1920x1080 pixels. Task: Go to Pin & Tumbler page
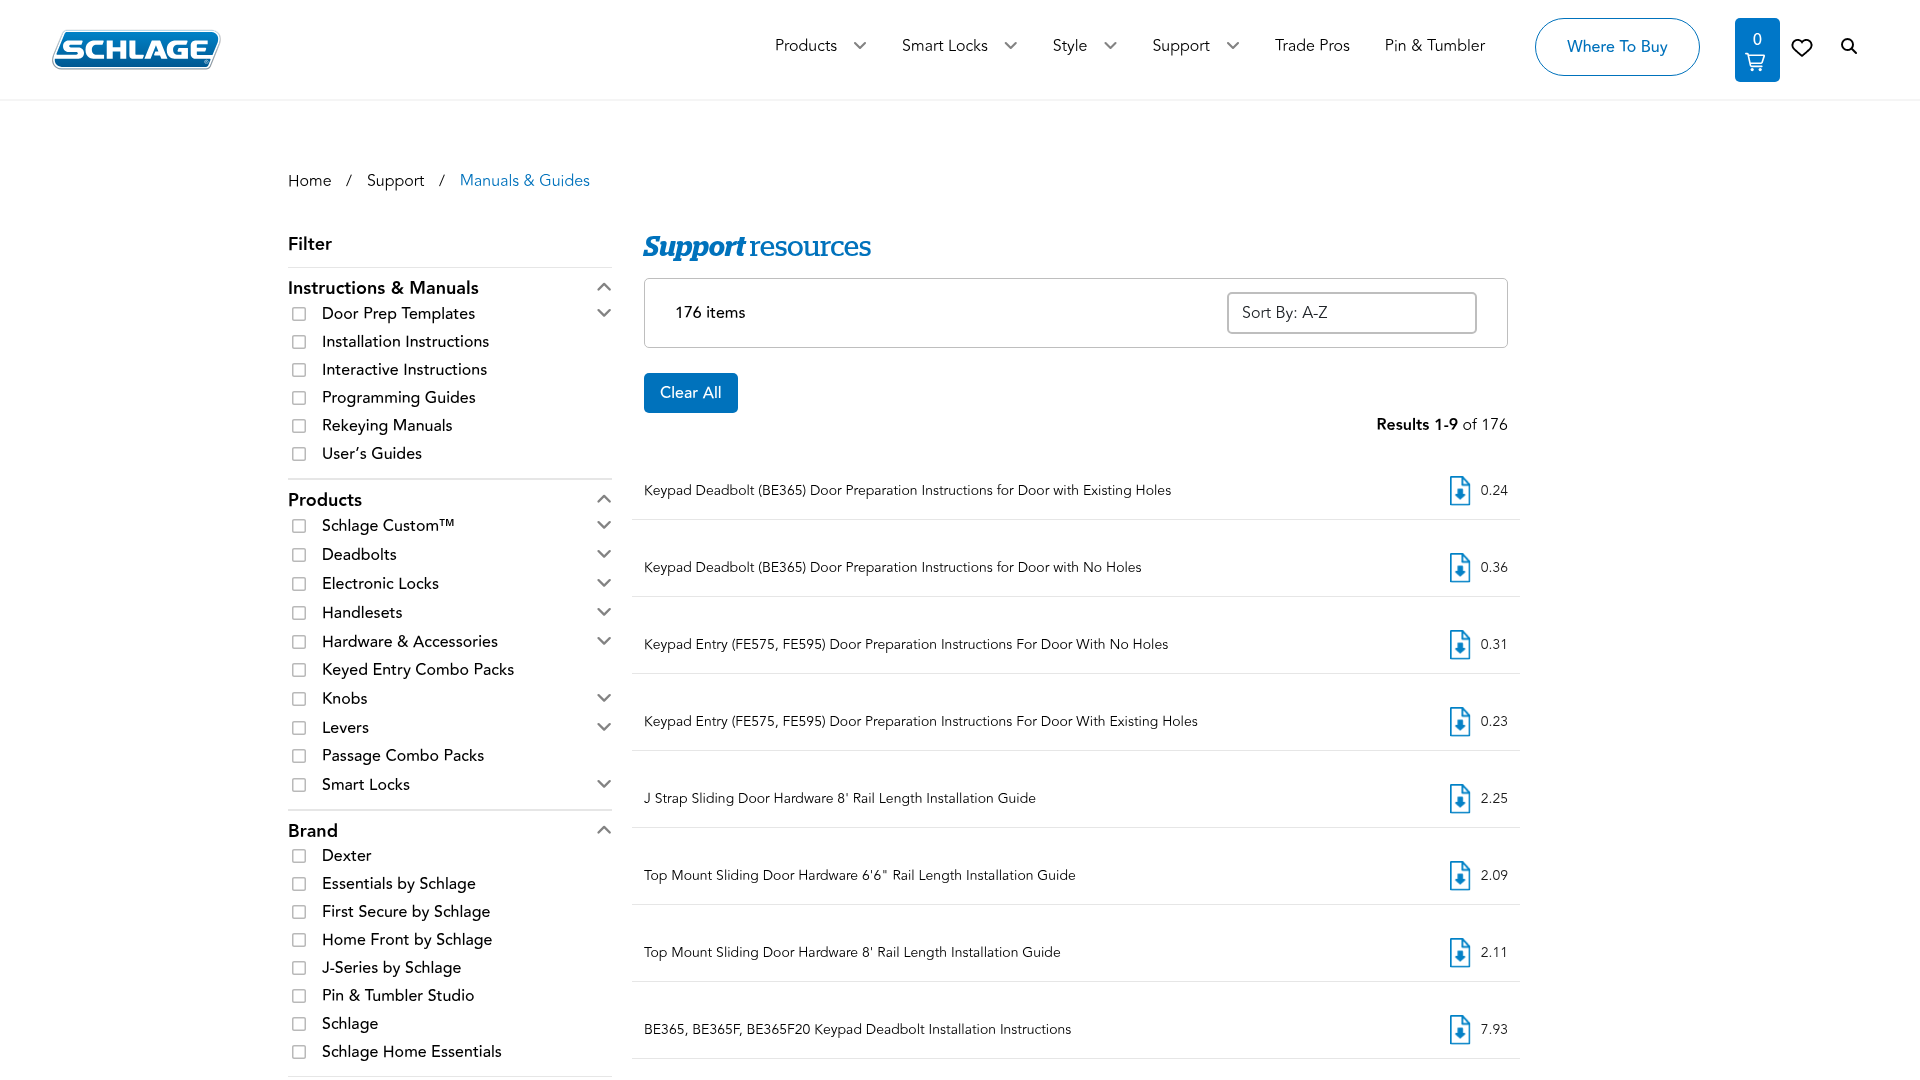(1434, 46)
